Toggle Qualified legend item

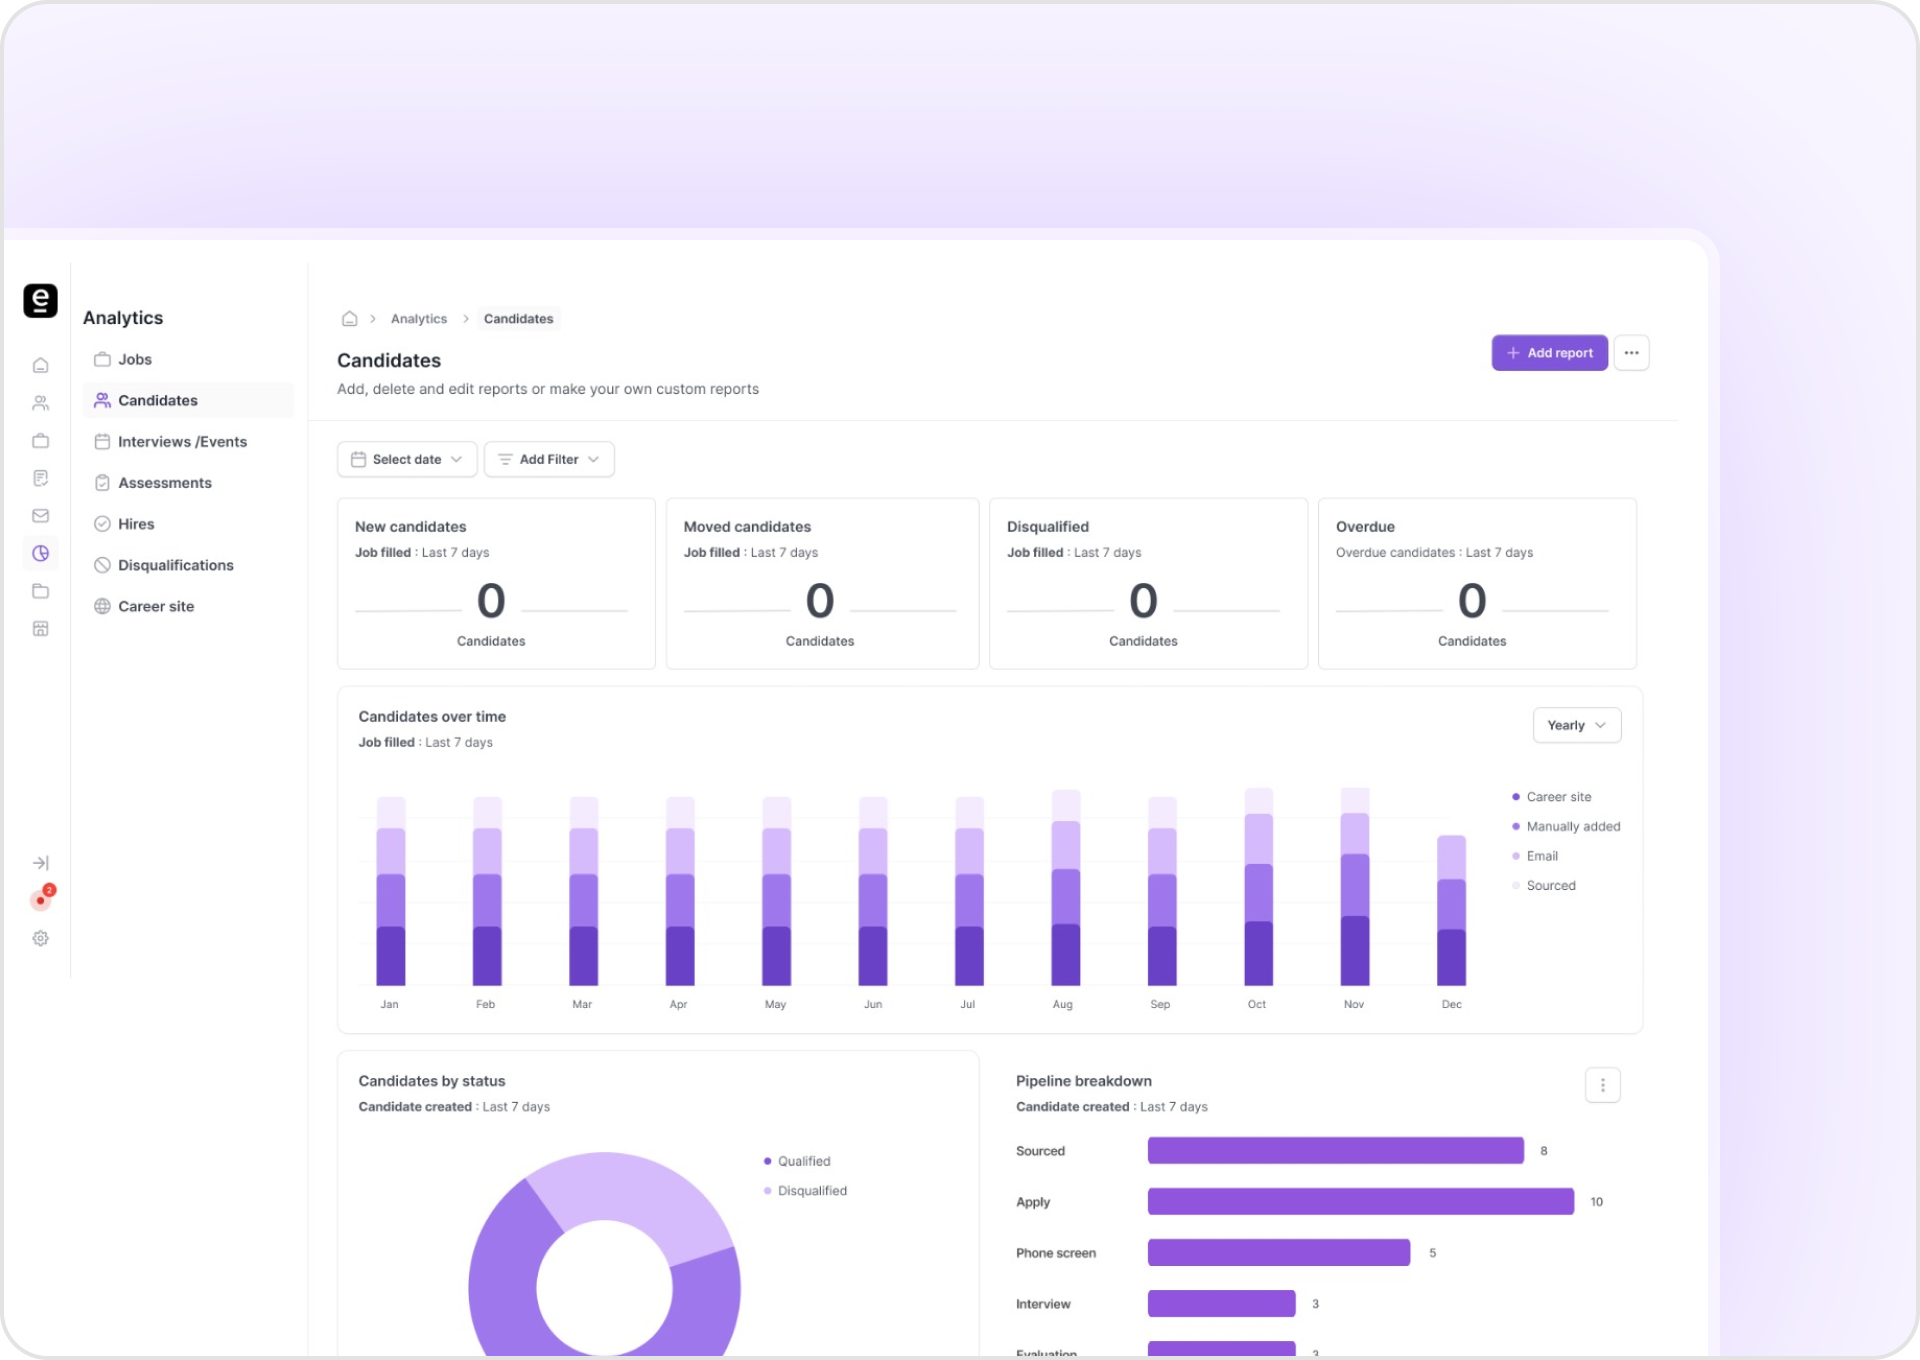click(797, 1161)
